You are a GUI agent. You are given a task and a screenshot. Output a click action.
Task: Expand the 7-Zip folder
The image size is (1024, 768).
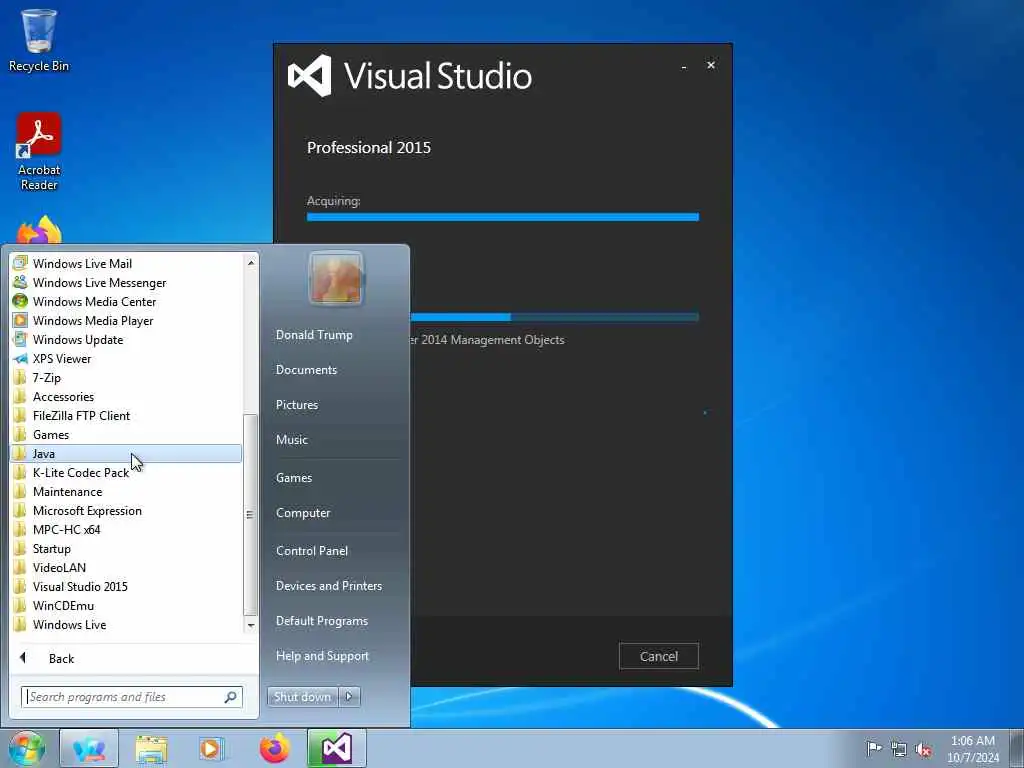click(126, 377)
